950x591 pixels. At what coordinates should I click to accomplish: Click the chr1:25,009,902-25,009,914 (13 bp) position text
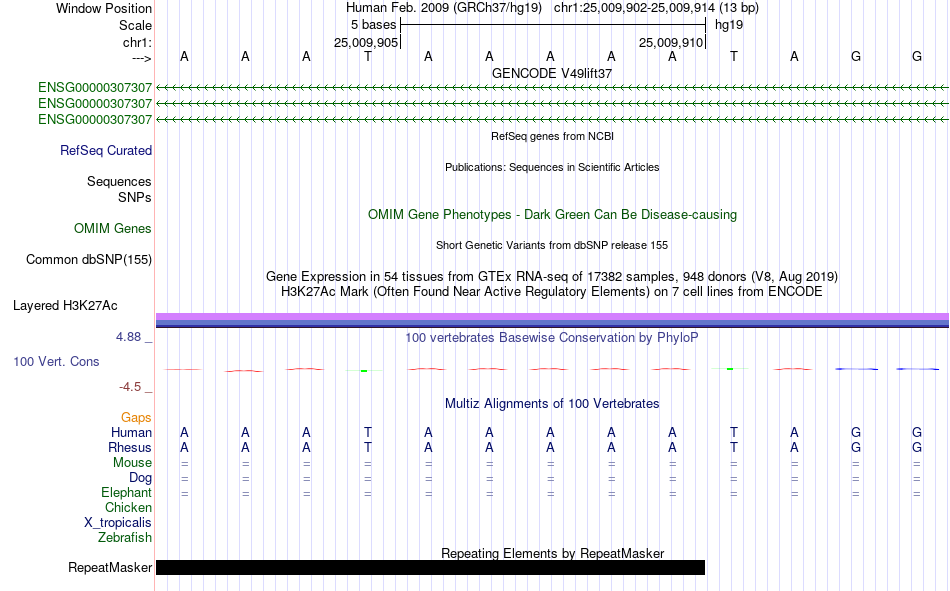pos(656,8)
